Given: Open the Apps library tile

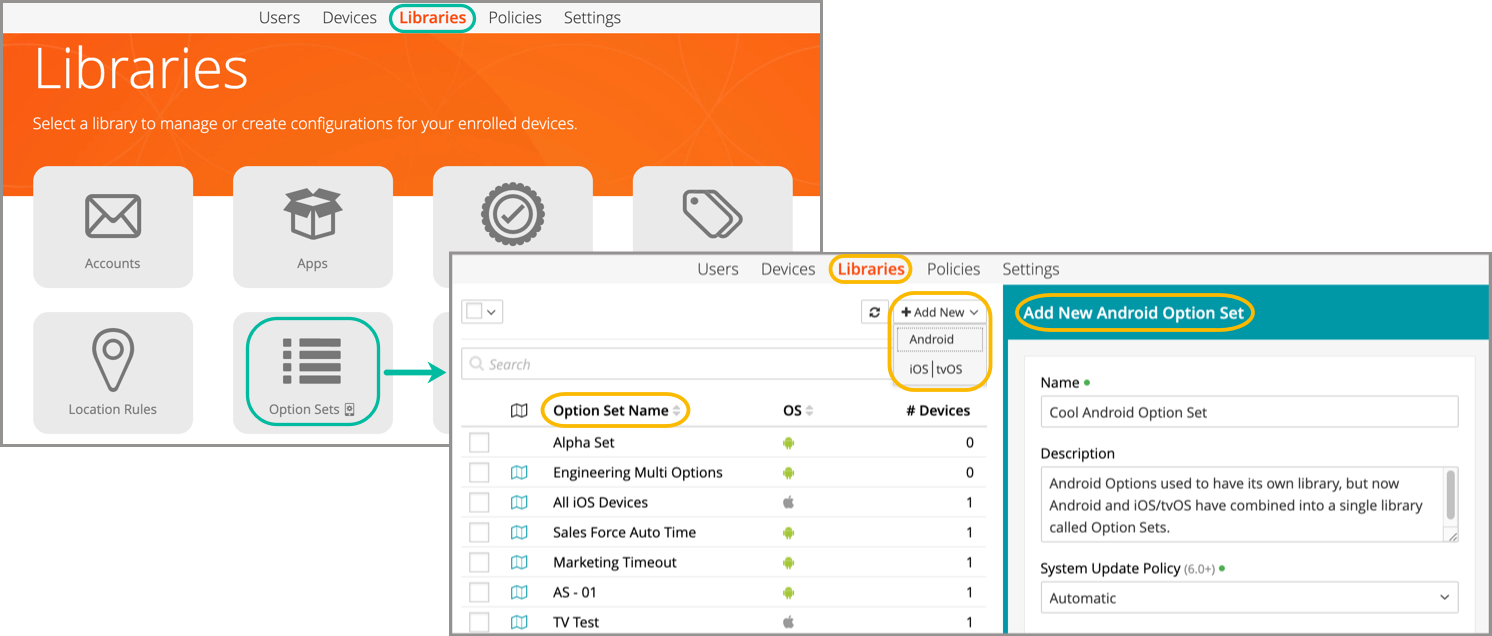Looking at the screenshot, I should click(x=312, y=227).
